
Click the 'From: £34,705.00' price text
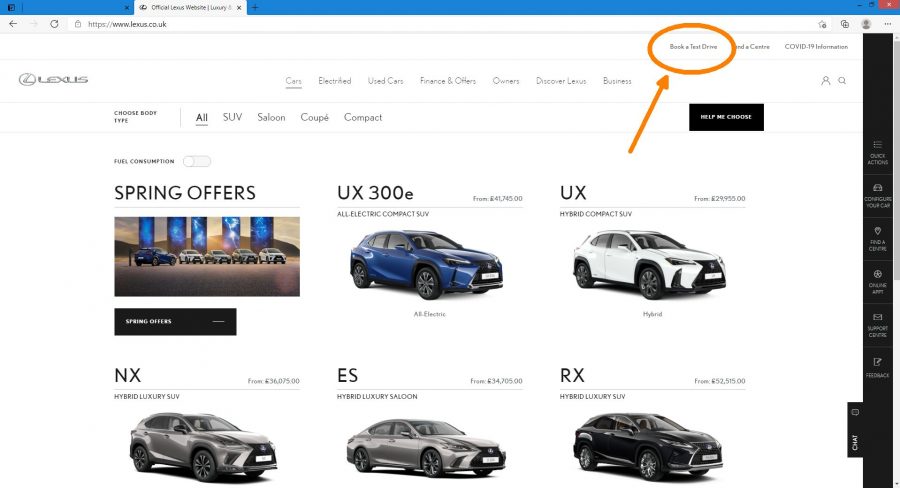click(496, 381)
